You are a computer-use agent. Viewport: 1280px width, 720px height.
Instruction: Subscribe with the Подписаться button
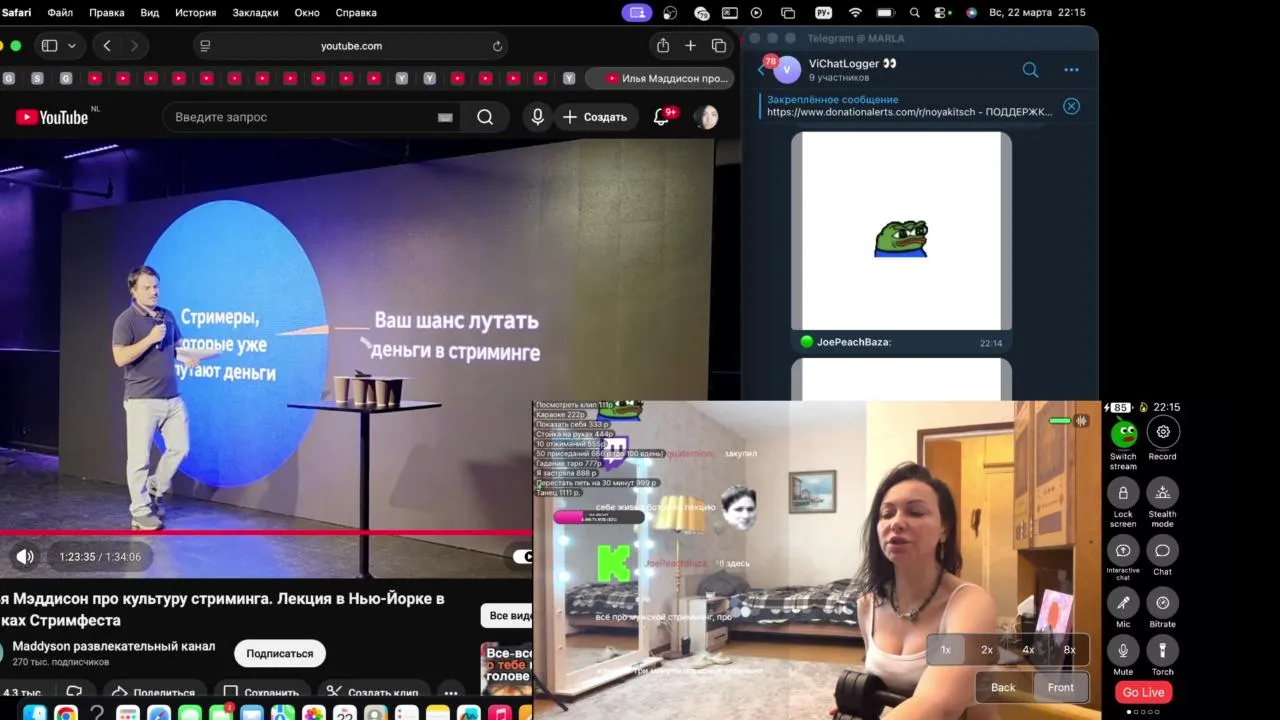point(280,653)
